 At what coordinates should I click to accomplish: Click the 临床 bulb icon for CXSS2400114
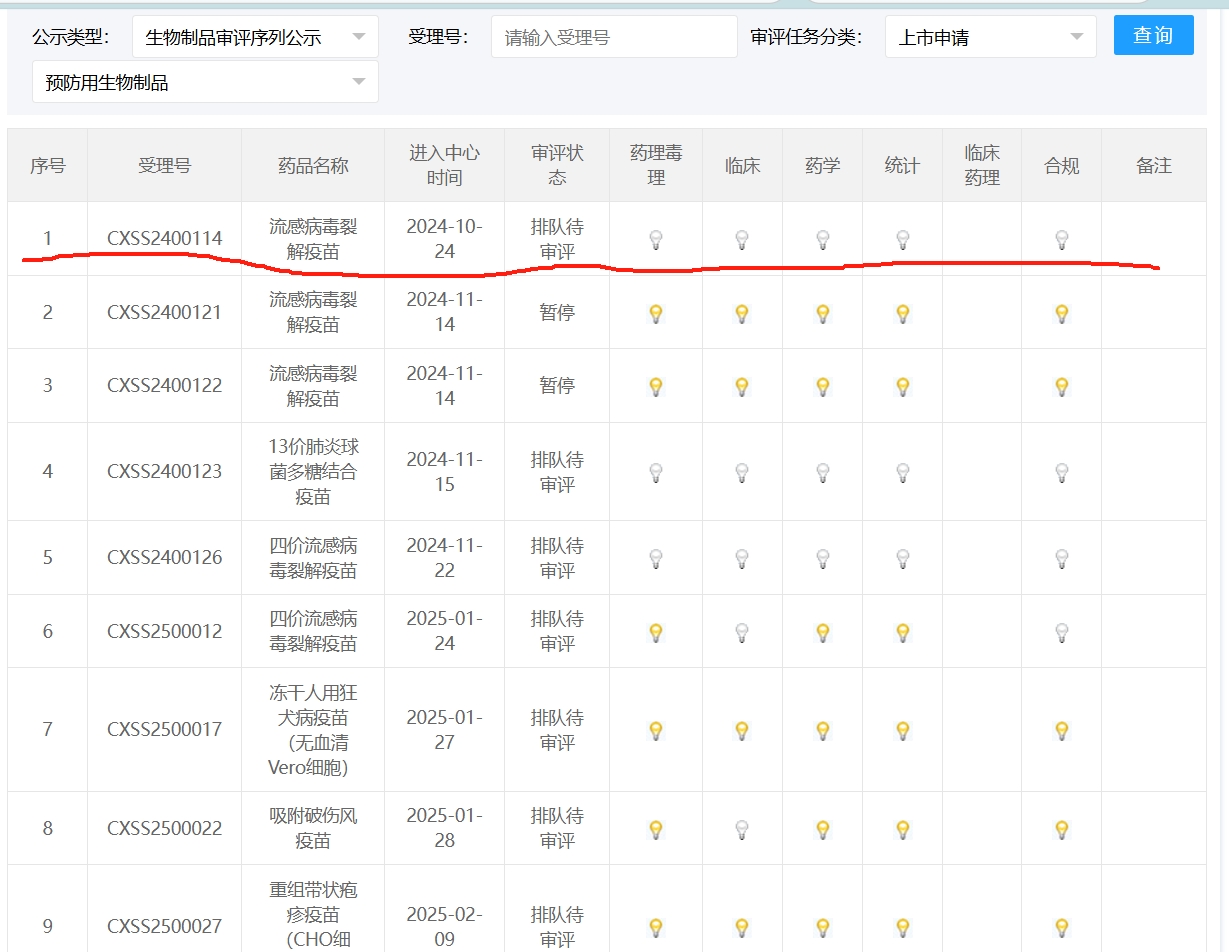742,239
